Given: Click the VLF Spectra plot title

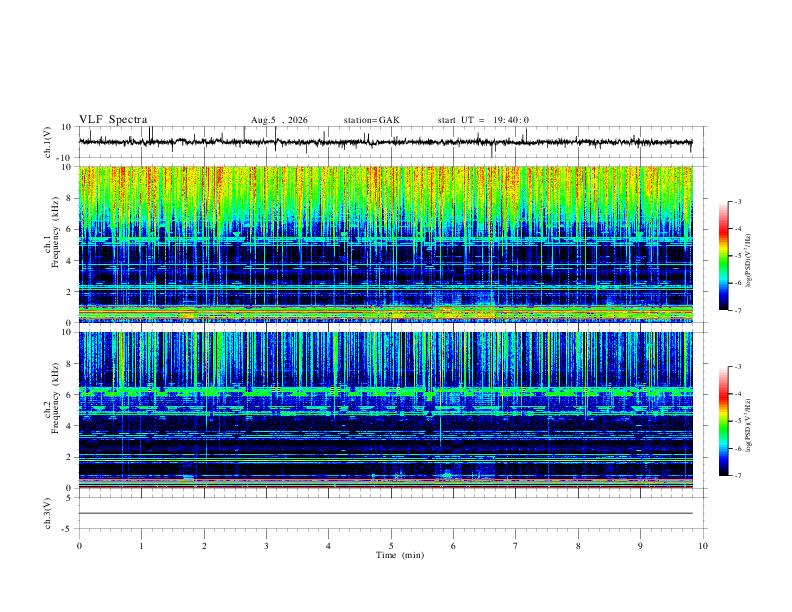Looking at the screenshot, I should coord(113,120).
